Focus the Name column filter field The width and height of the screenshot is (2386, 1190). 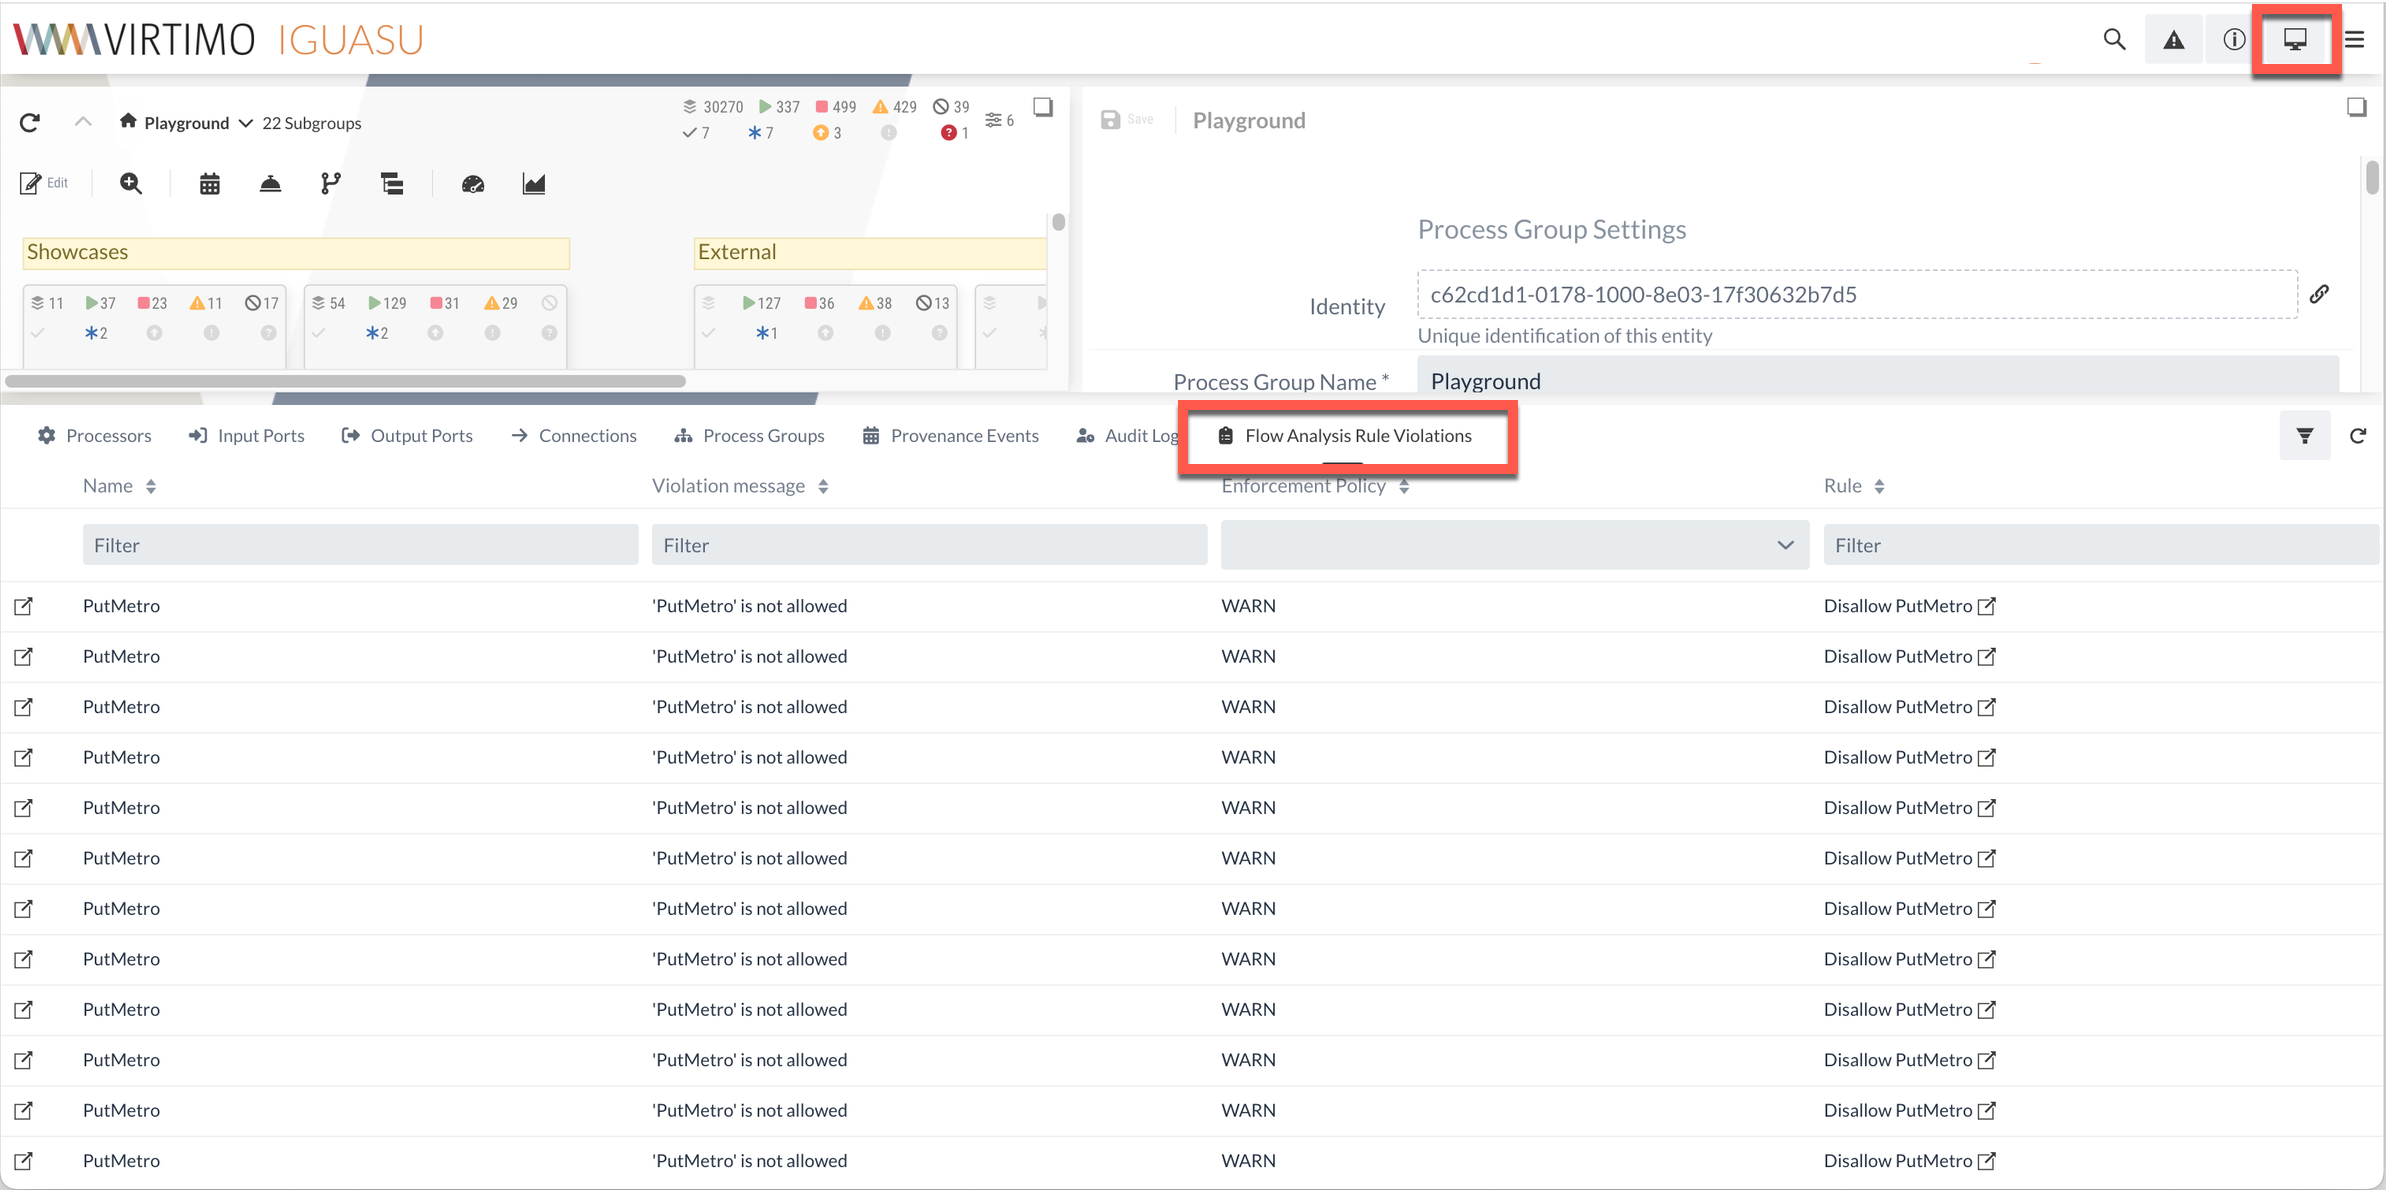[360, 545]
